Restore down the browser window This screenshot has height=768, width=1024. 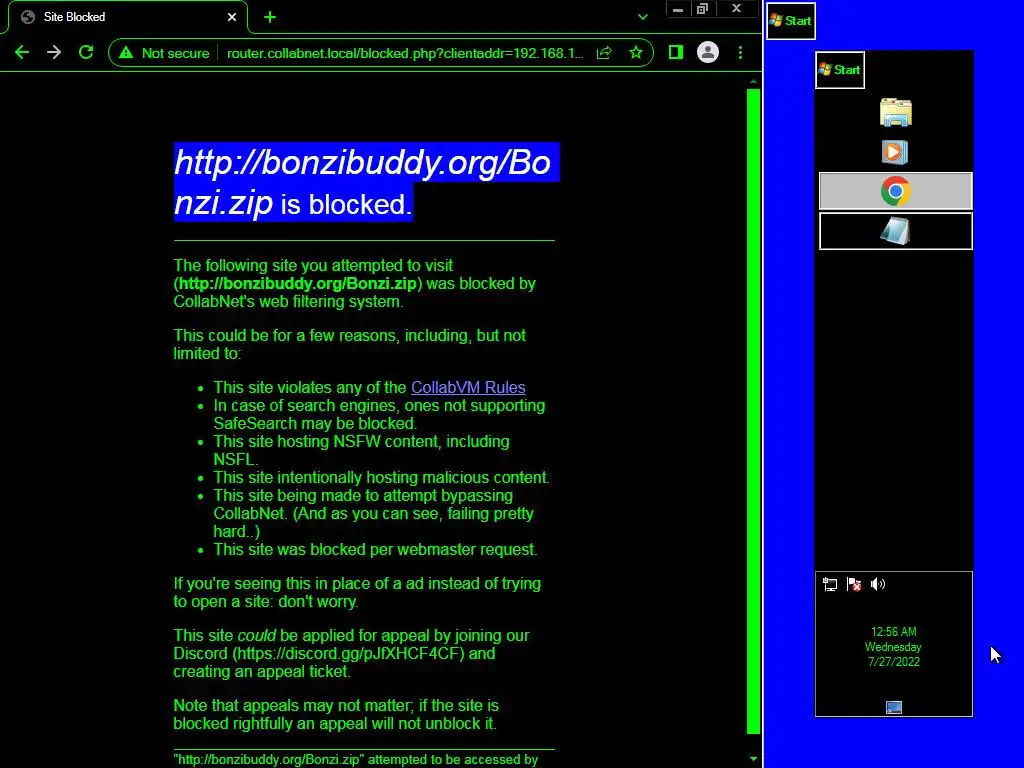[703, 9]
